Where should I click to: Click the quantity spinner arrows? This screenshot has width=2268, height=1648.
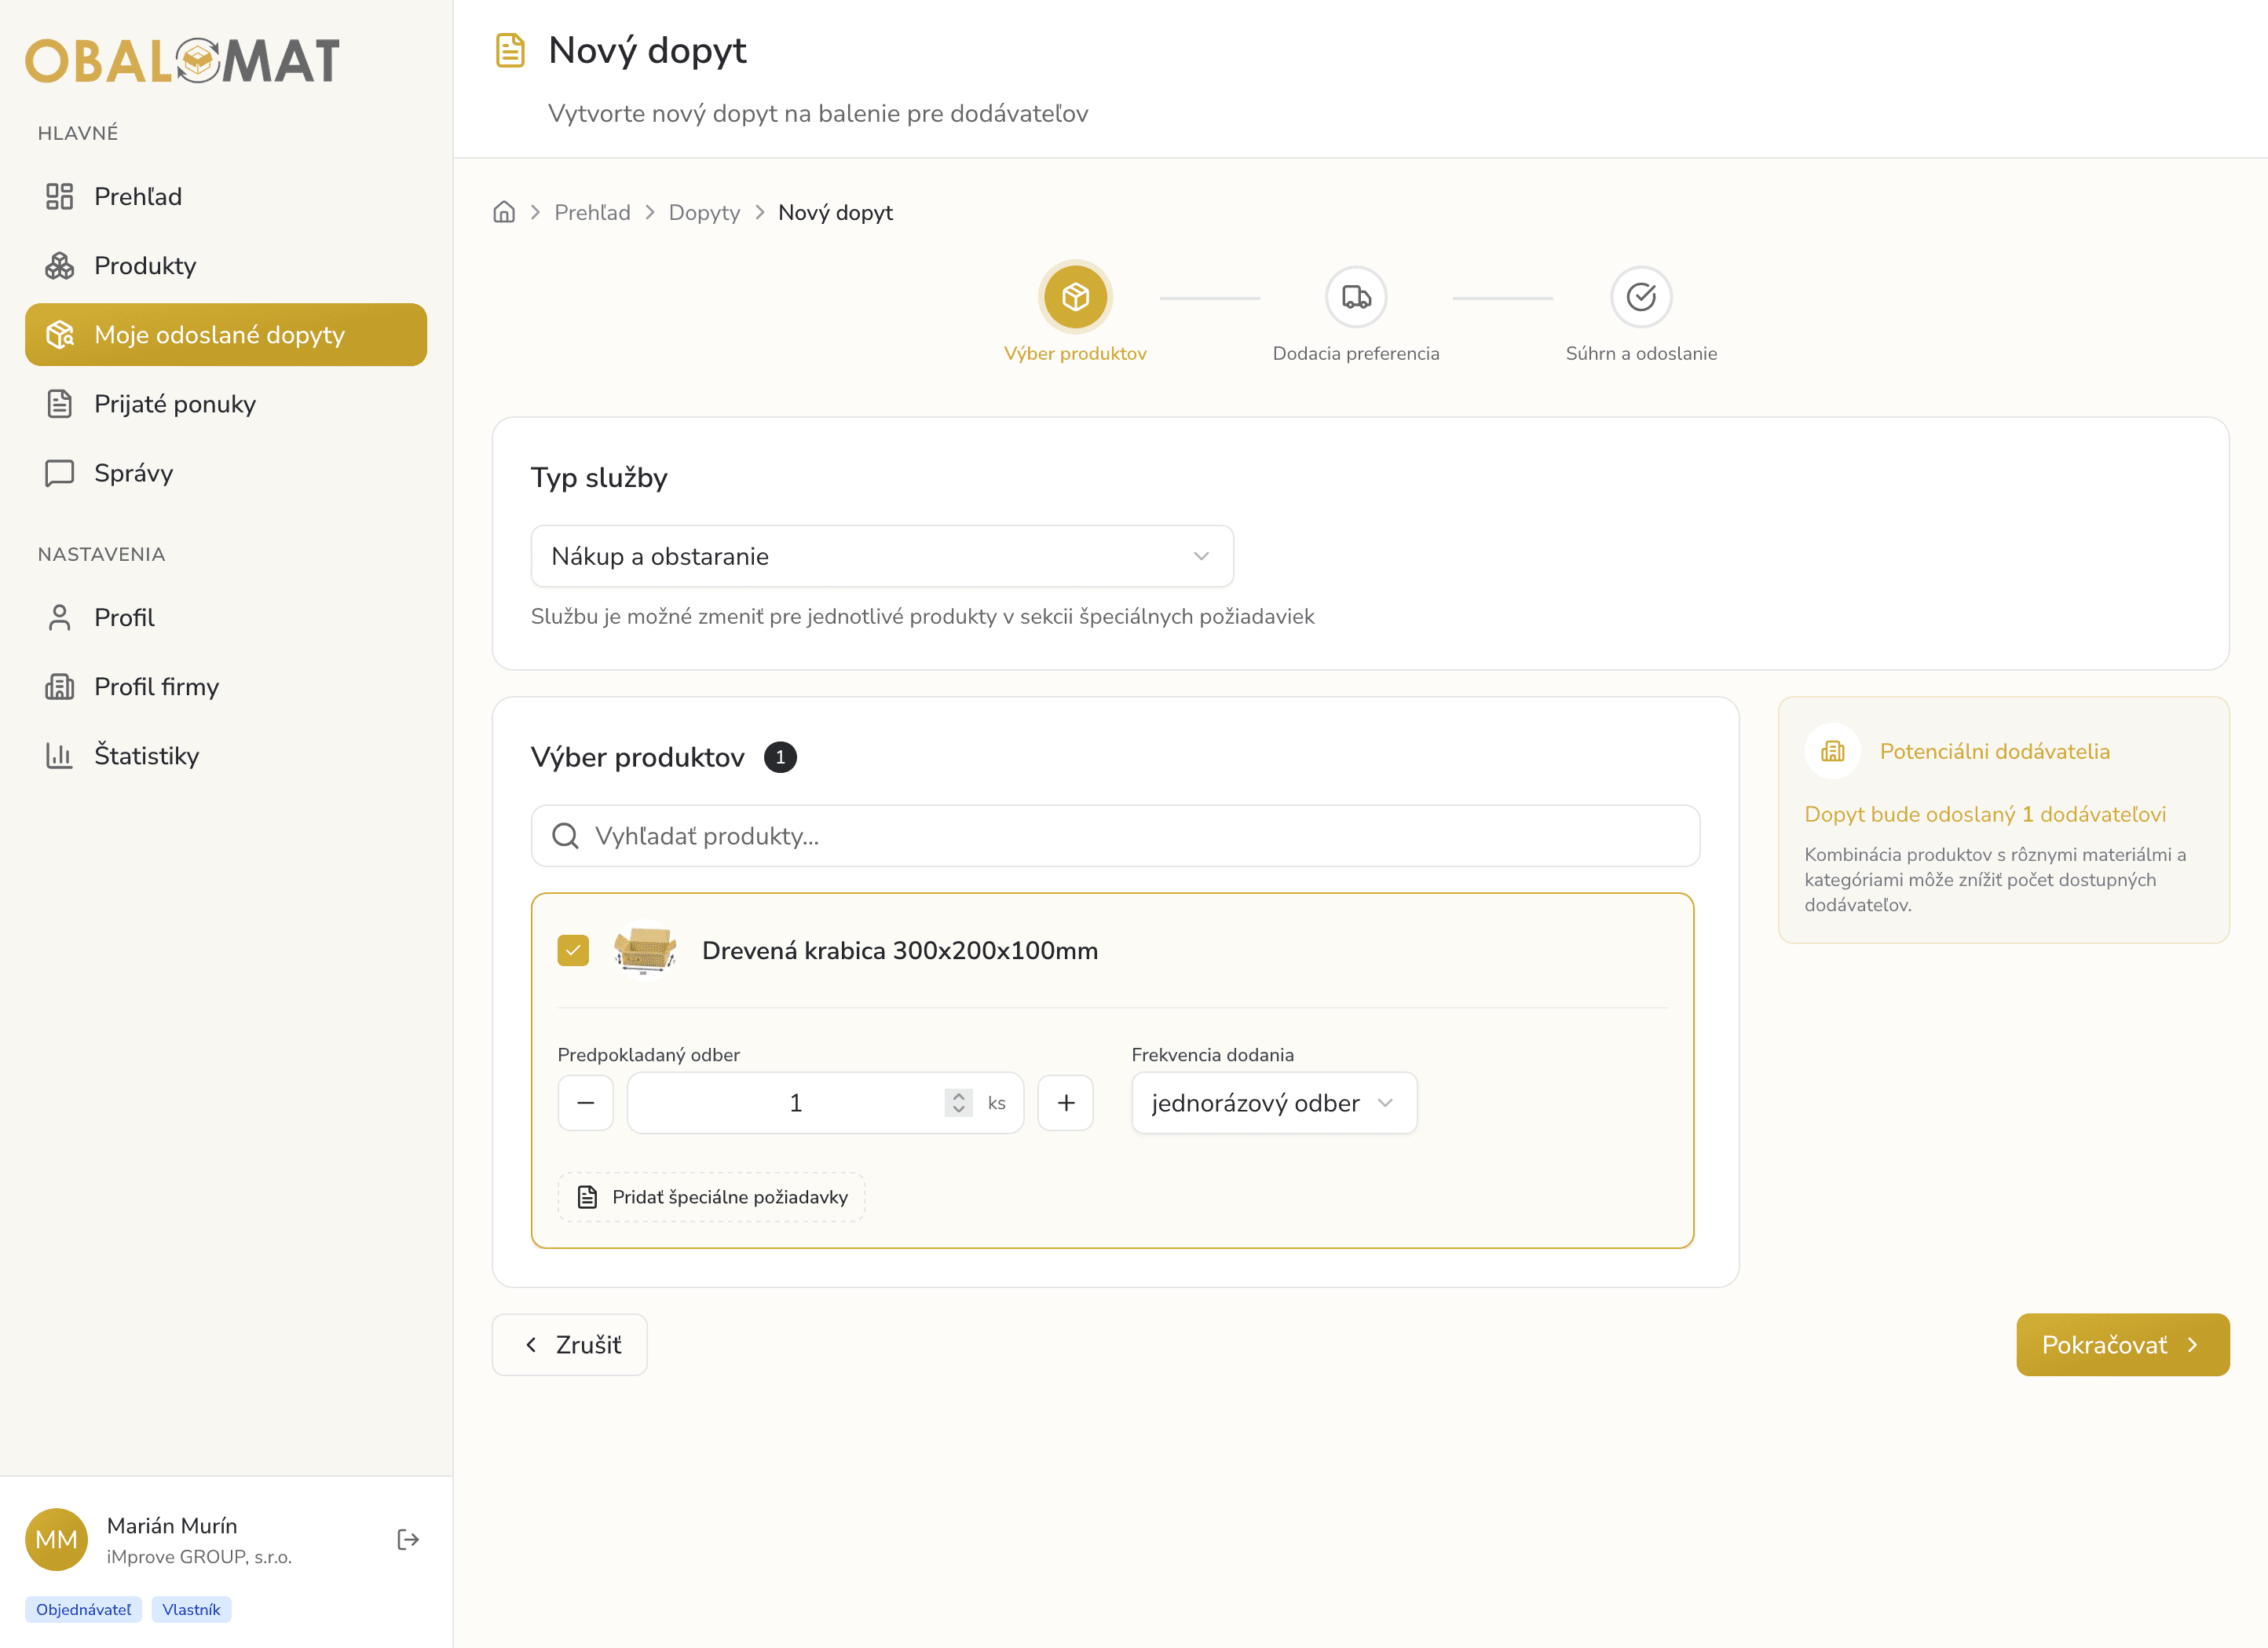tap(958, 1102)
